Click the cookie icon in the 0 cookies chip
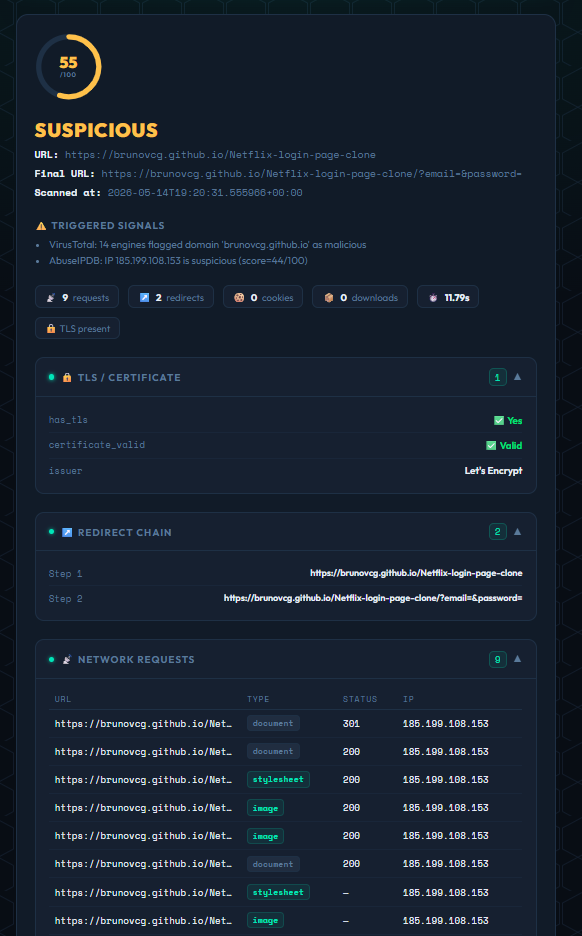The image size is (582, 936). tap(239, 297)
